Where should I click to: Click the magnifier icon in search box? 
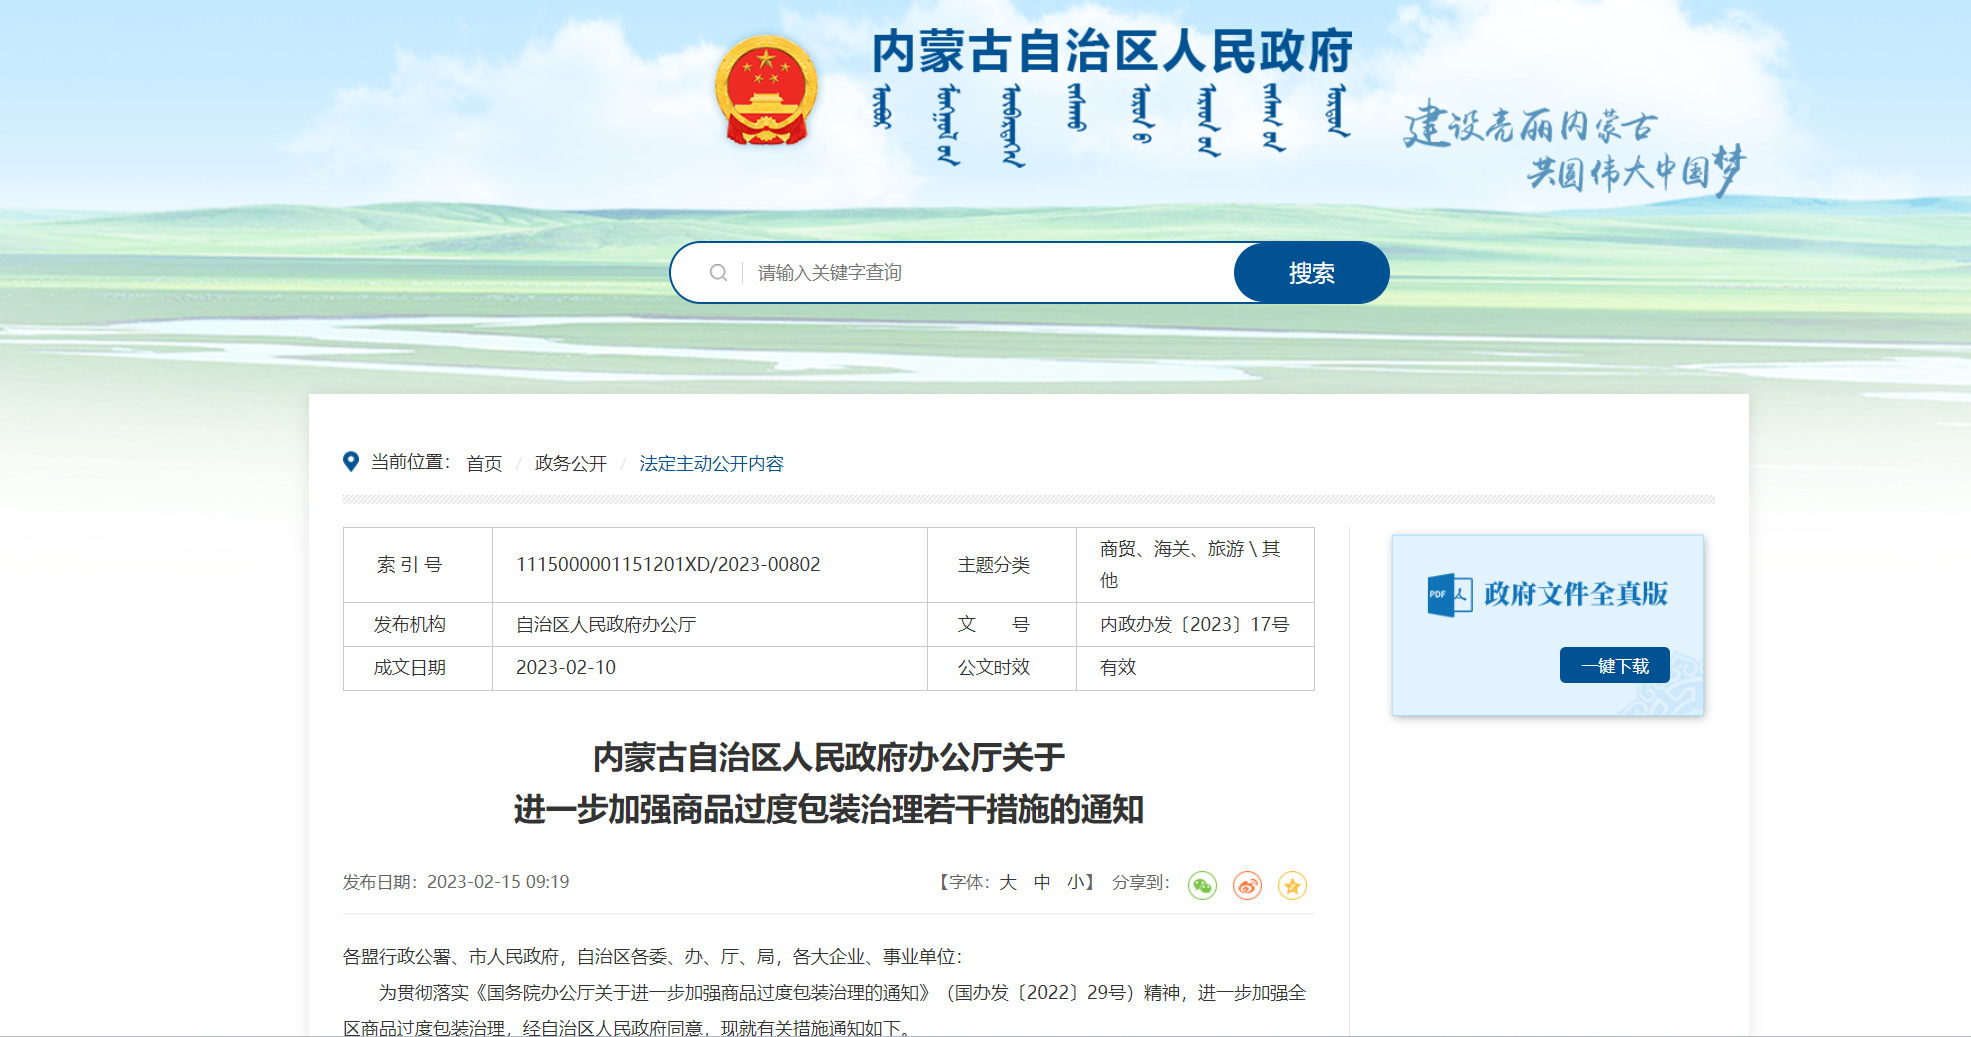pyautogui.click(x=718, y=273)
